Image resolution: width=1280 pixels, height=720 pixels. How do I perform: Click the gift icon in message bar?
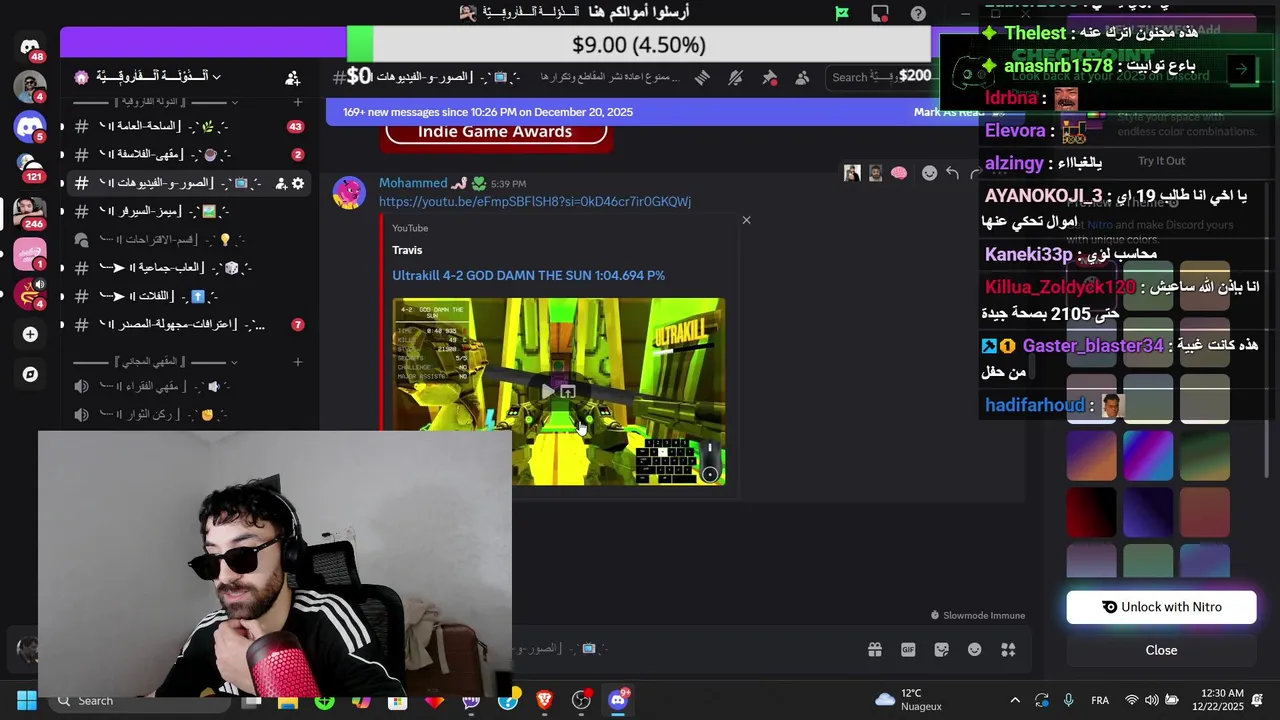875,650
